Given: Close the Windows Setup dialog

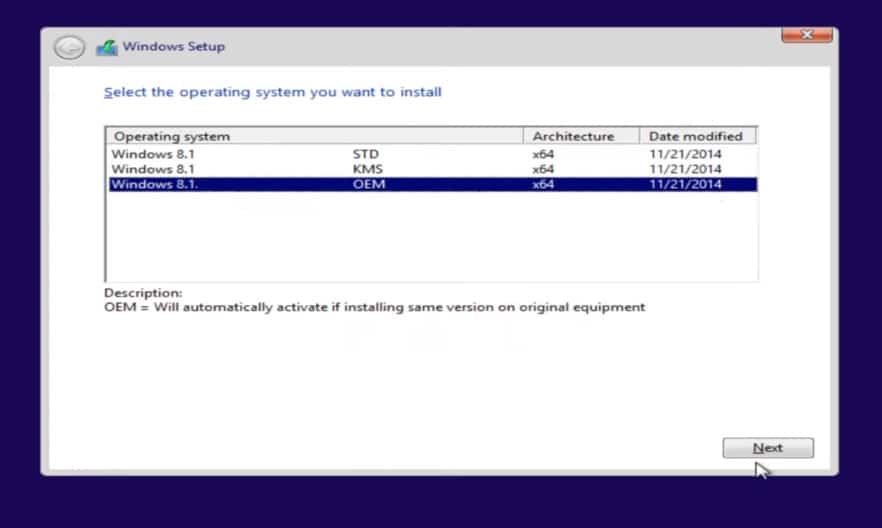Looking at the screenshot, I should click(807, 35).
